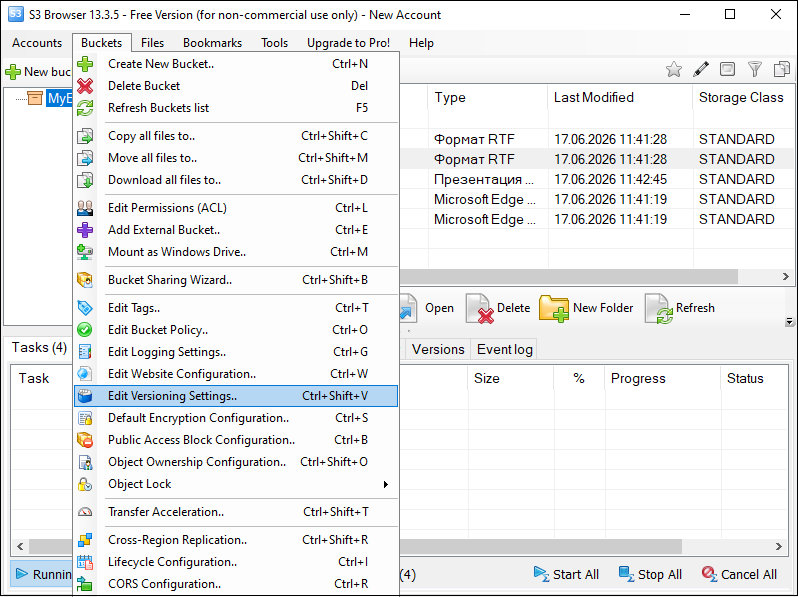Choose Edit Versioning Settings menu entry
798x597 pixels.
(236, 396)
